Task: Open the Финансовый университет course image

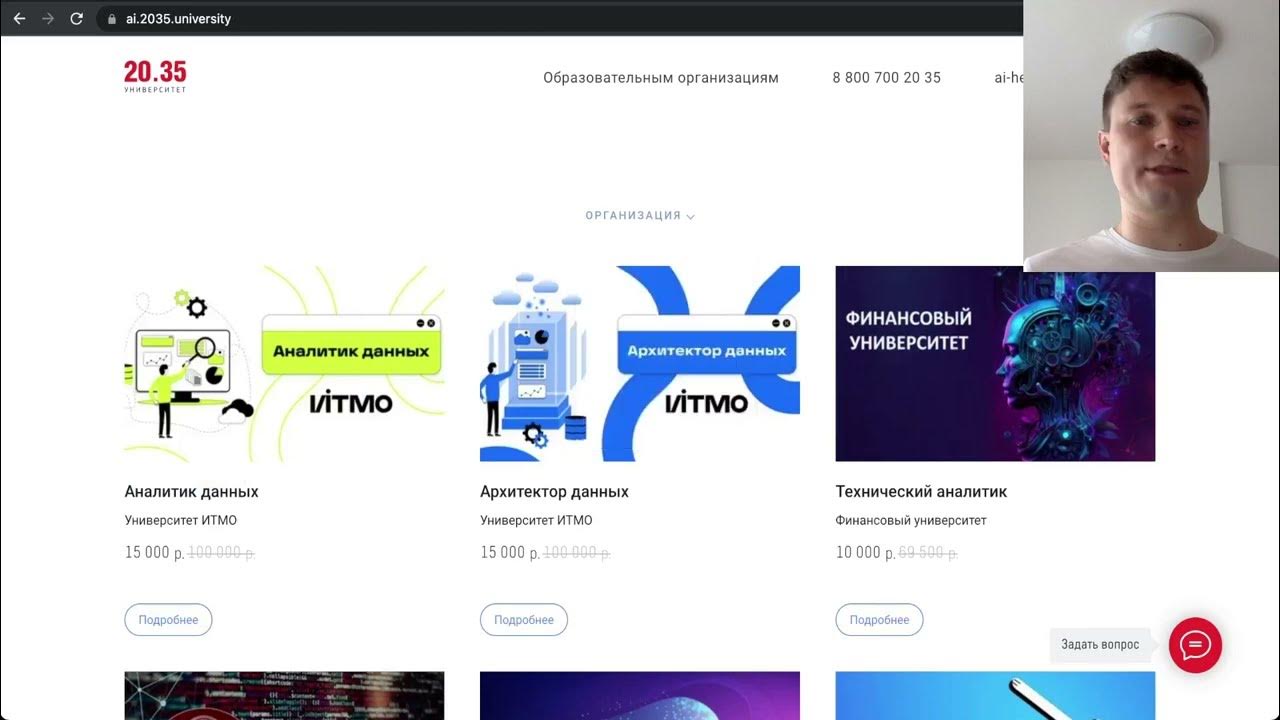Action: click(995, 364)
